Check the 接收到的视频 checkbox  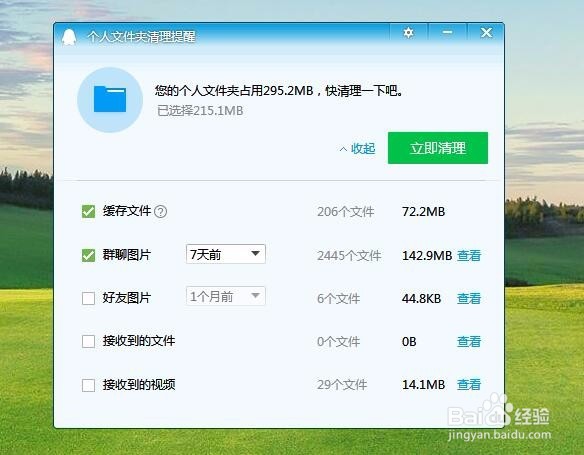(x=88, y=385)
